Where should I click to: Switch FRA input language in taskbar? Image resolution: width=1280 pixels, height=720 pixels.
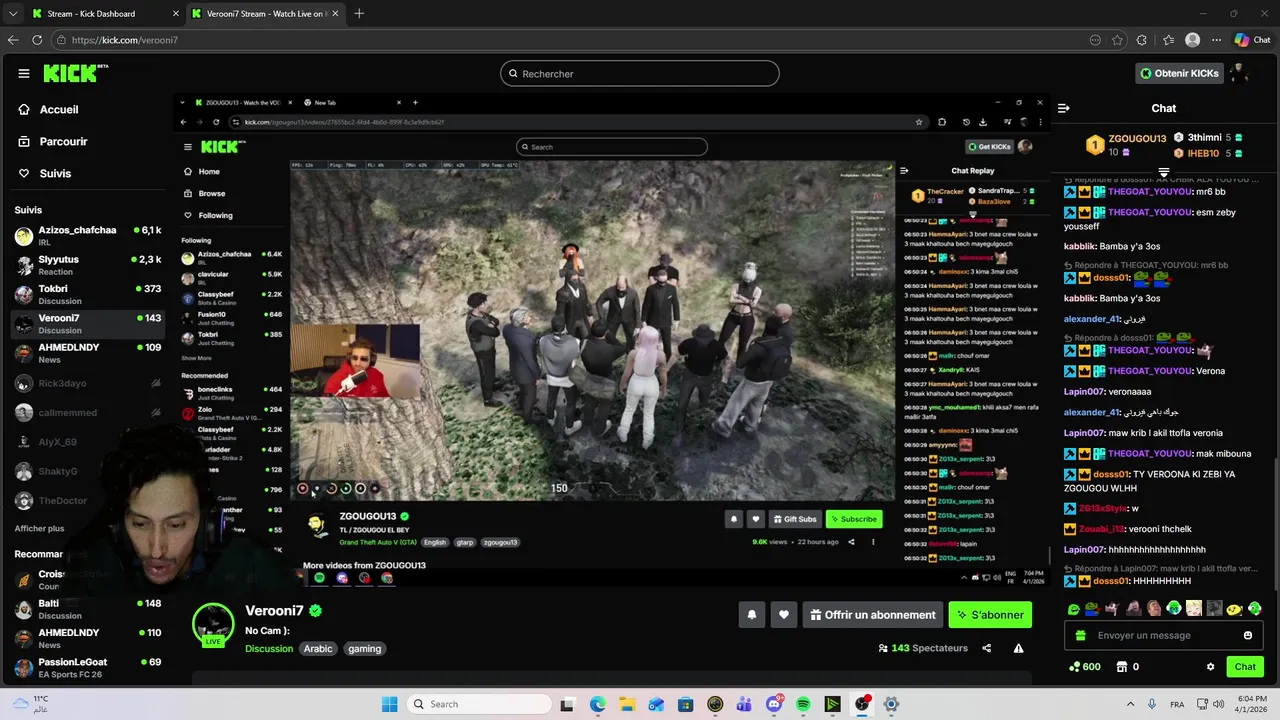point(1177,704)
